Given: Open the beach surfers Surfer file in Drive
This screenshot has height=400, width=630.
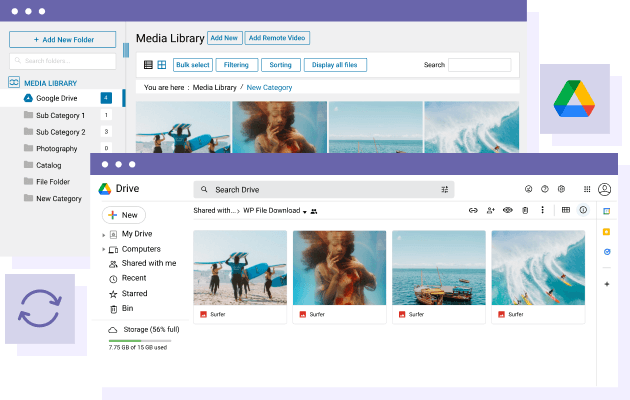Looking at the screenshot, I should pos(240,277).
